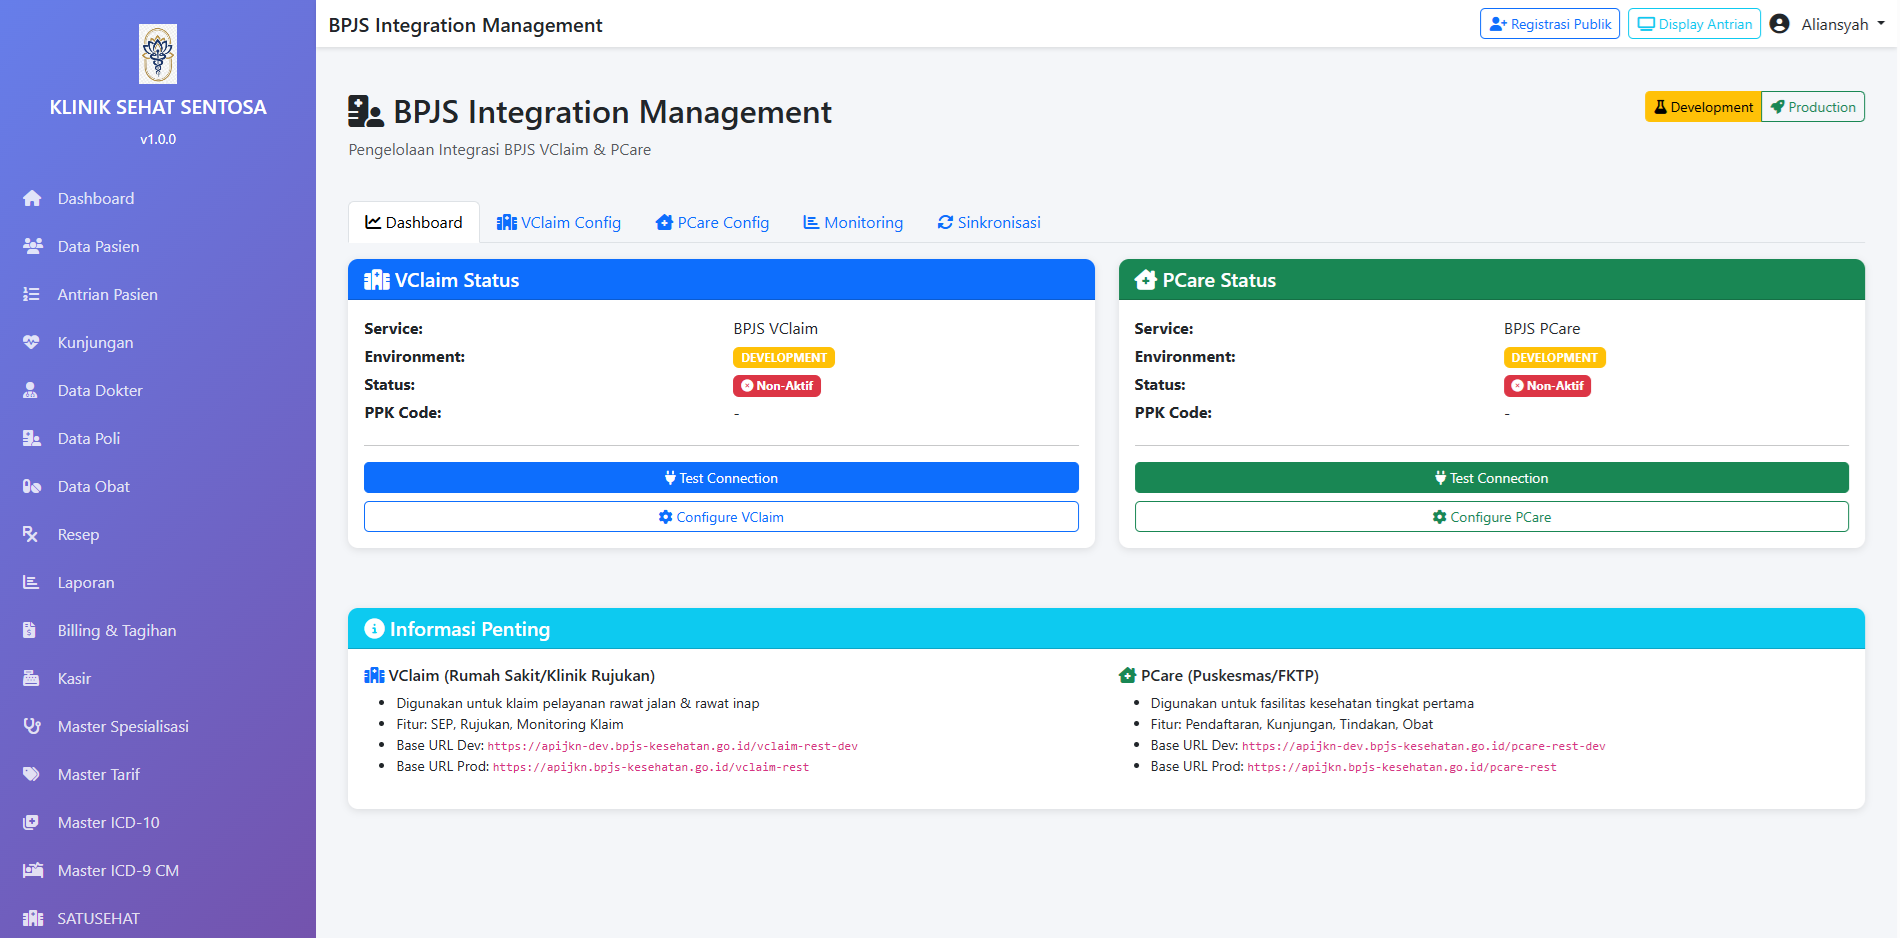Click the Configure PCare button
The width and height of the screenshot is (1900, 938).
(x=1492, y=517)
